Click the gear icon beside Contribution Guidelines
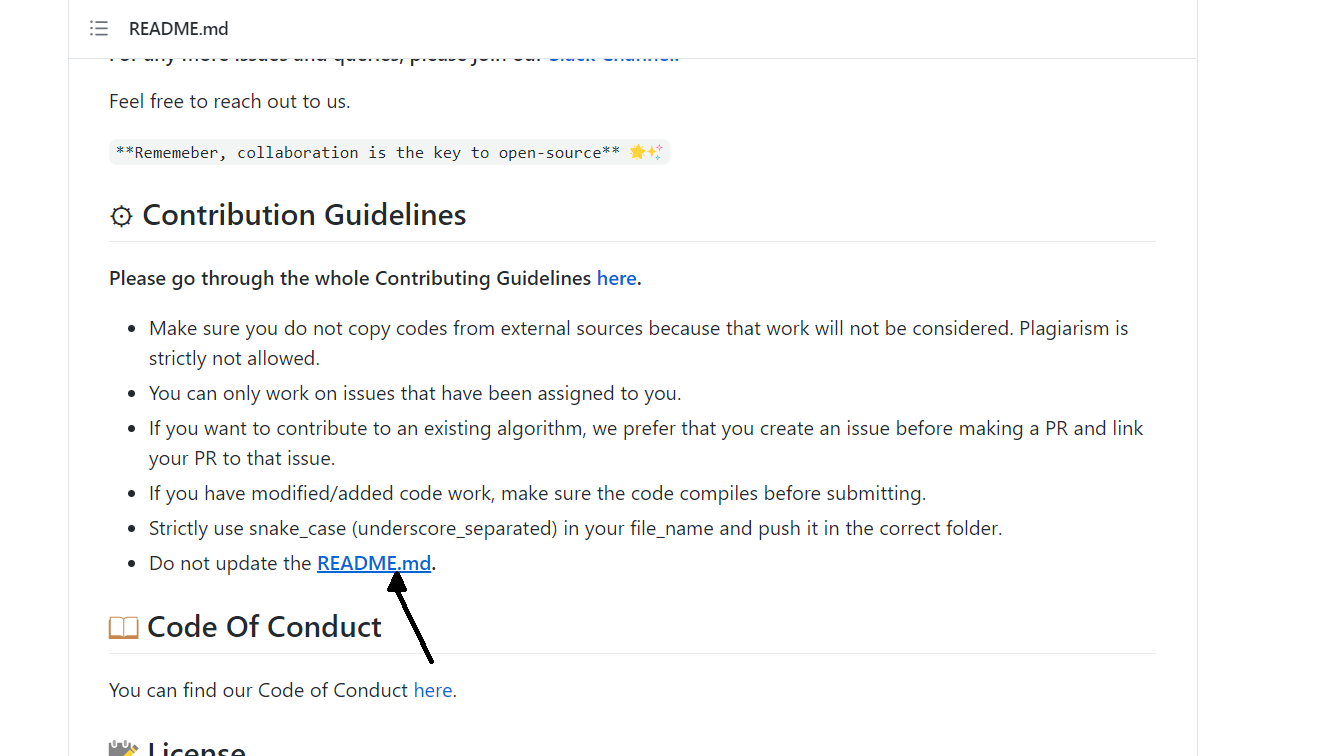This screenshot has width=1344, height=756. point(121,215)
